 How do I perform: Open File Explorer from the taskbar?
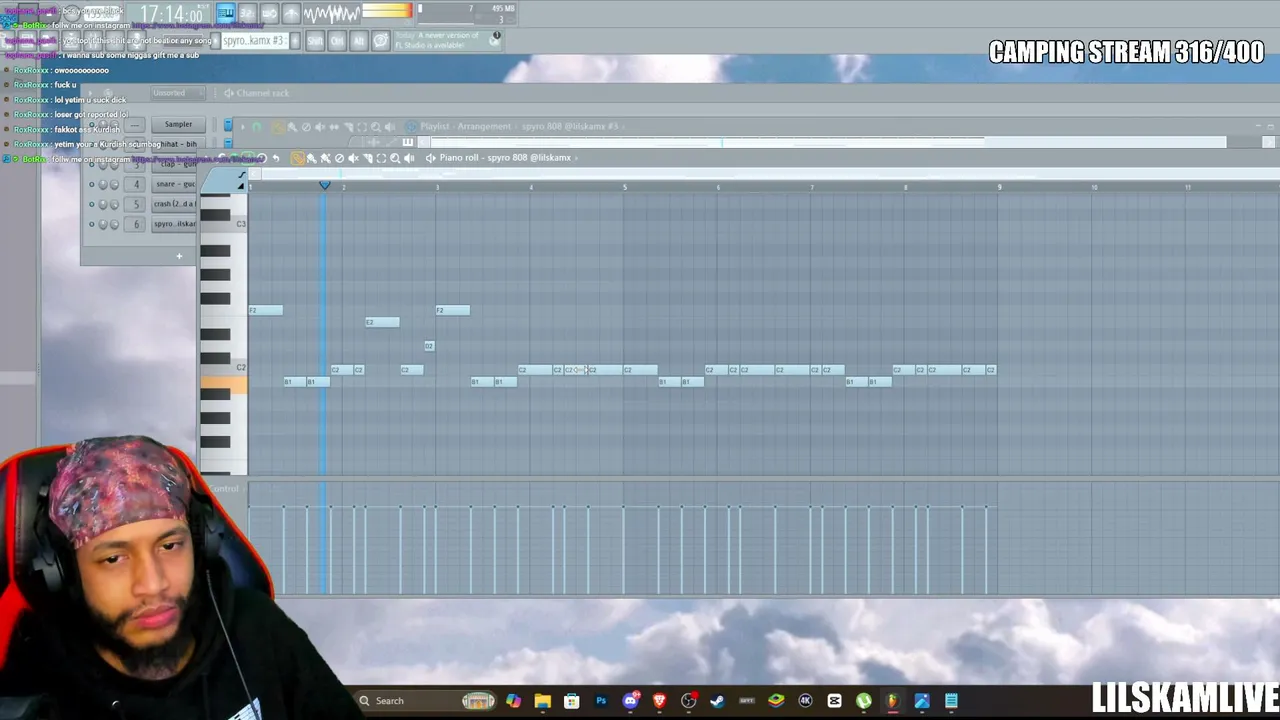[542, 701]
